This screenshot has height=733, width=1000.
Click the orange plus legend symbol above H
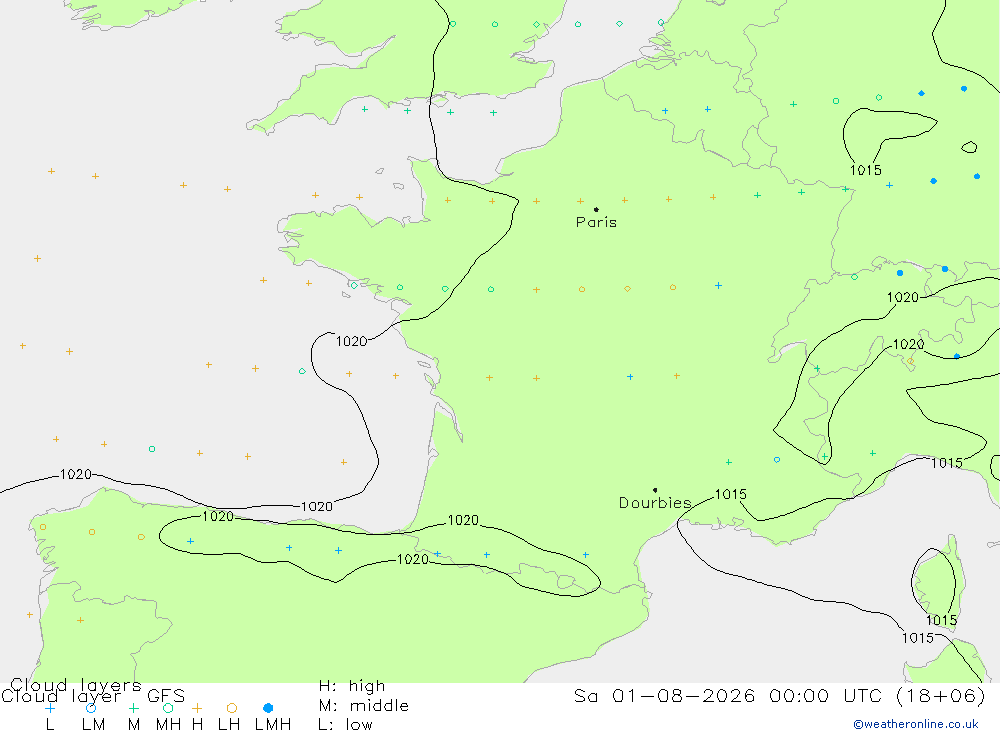[x=197, y=708]
